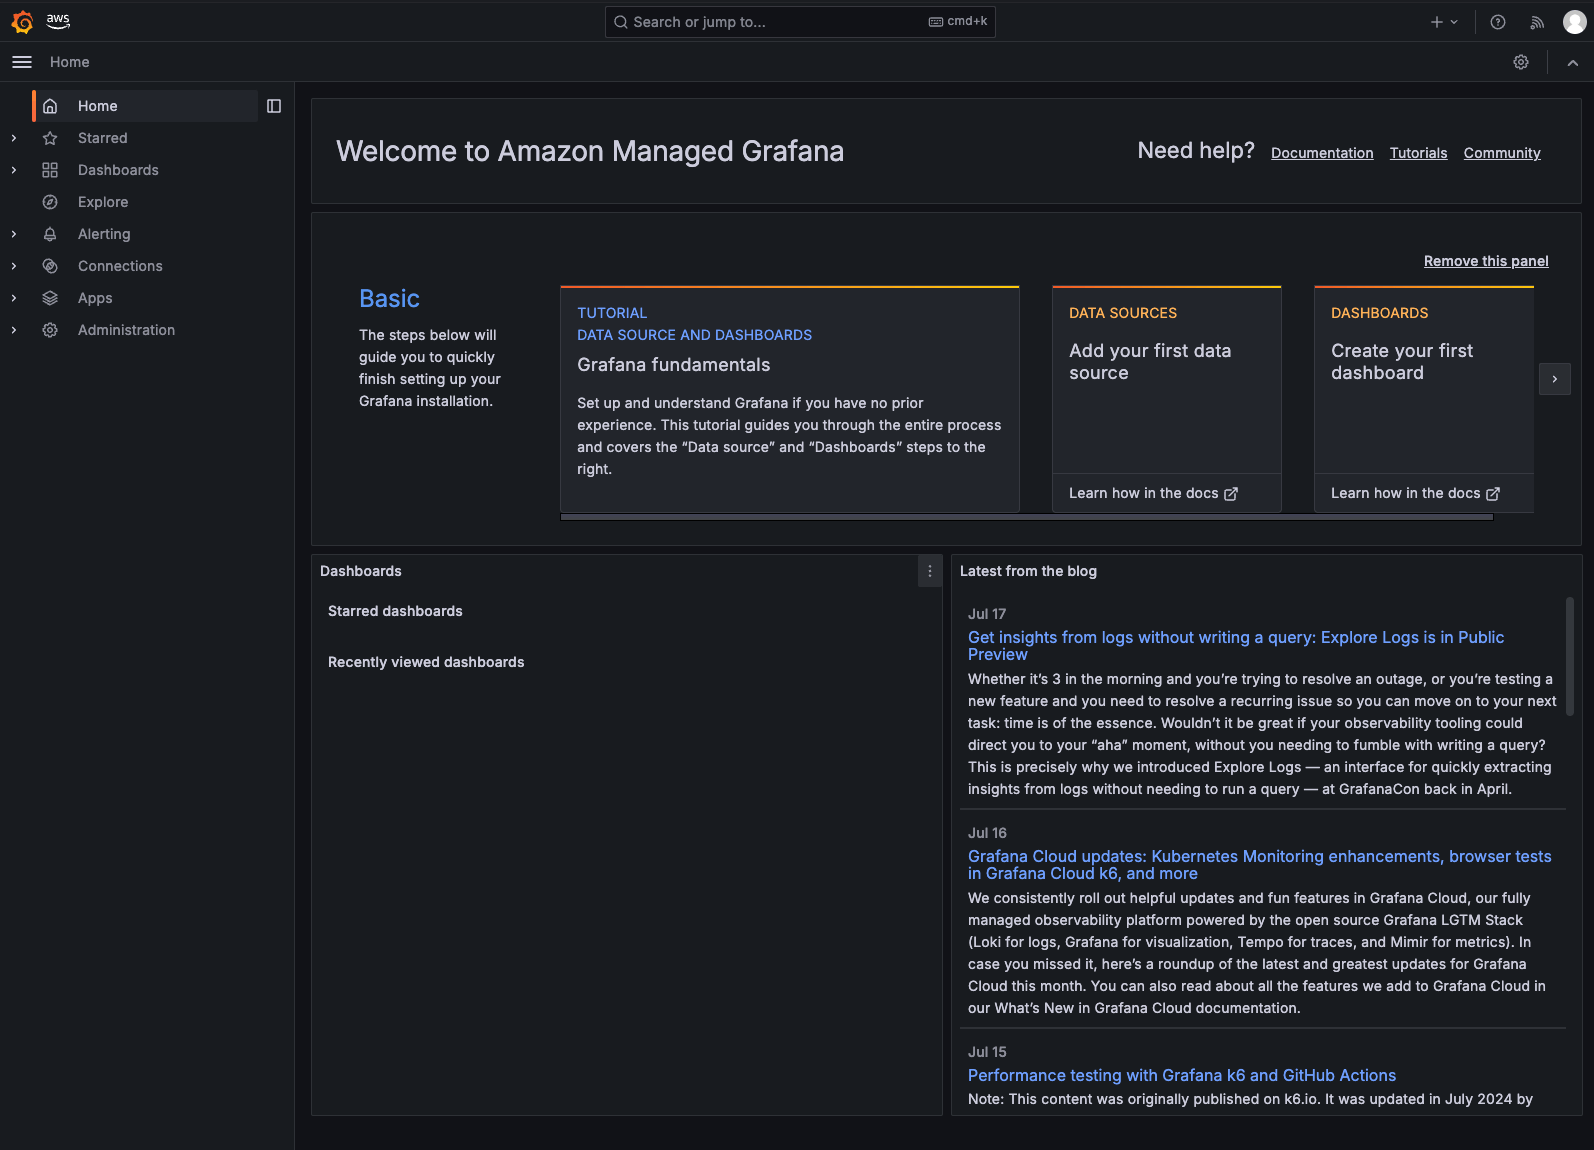1594x1150 pixels.
Task: Open Grafana Cloud updates blog post
Action: point(1260,865)
